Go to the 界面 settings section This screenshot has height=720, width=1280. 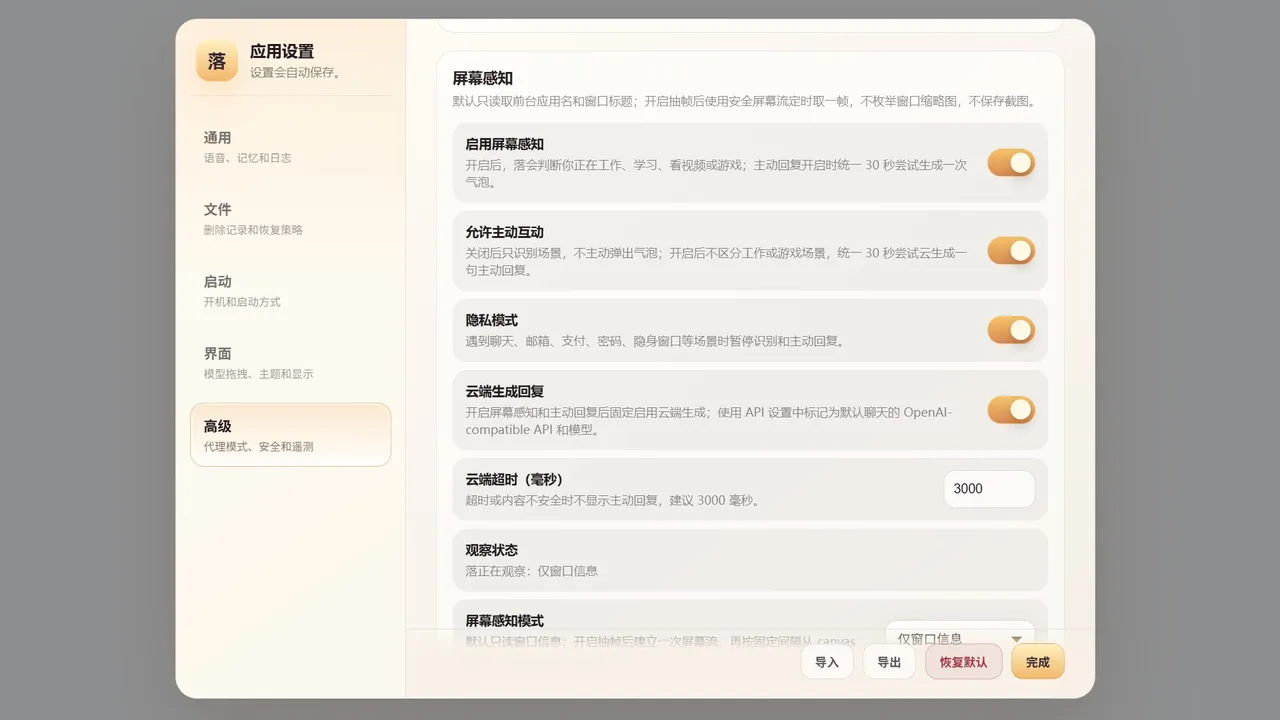tap(290, 363)
